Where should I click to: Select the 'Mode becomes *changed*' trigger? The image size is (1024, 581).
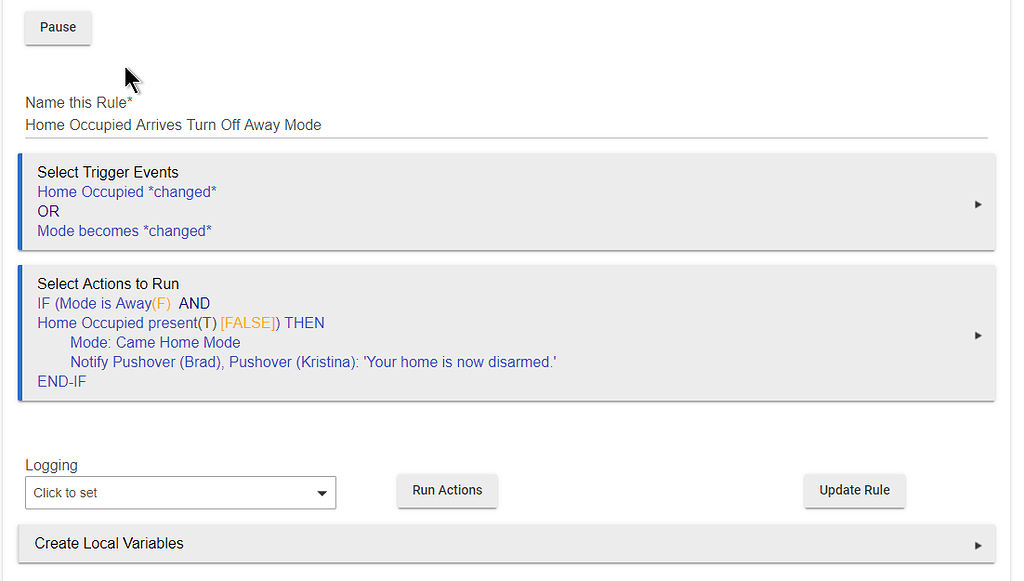tap(124, 231)
